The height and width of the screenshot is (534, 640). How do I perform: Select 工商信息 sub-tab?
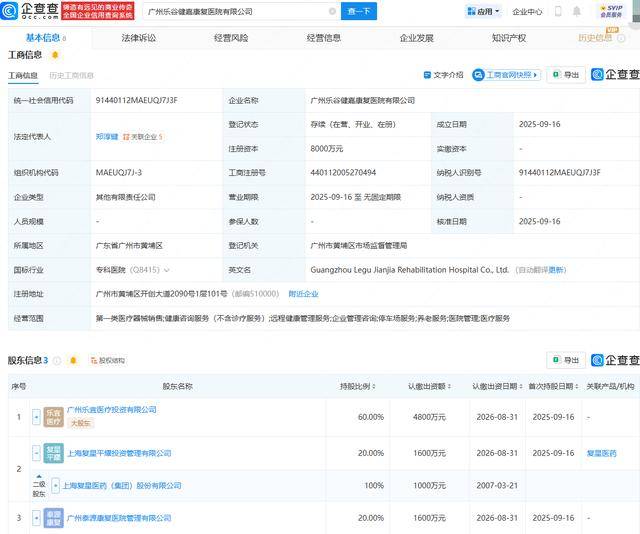coord(23,76)
